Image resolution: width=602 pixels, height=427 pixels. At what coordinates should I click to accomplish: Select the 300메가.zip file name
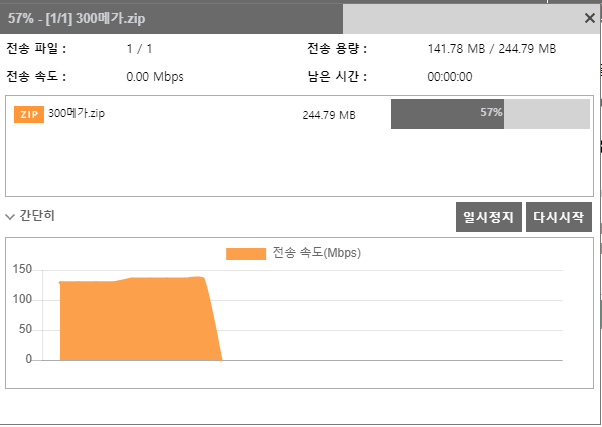click(77, 114)
